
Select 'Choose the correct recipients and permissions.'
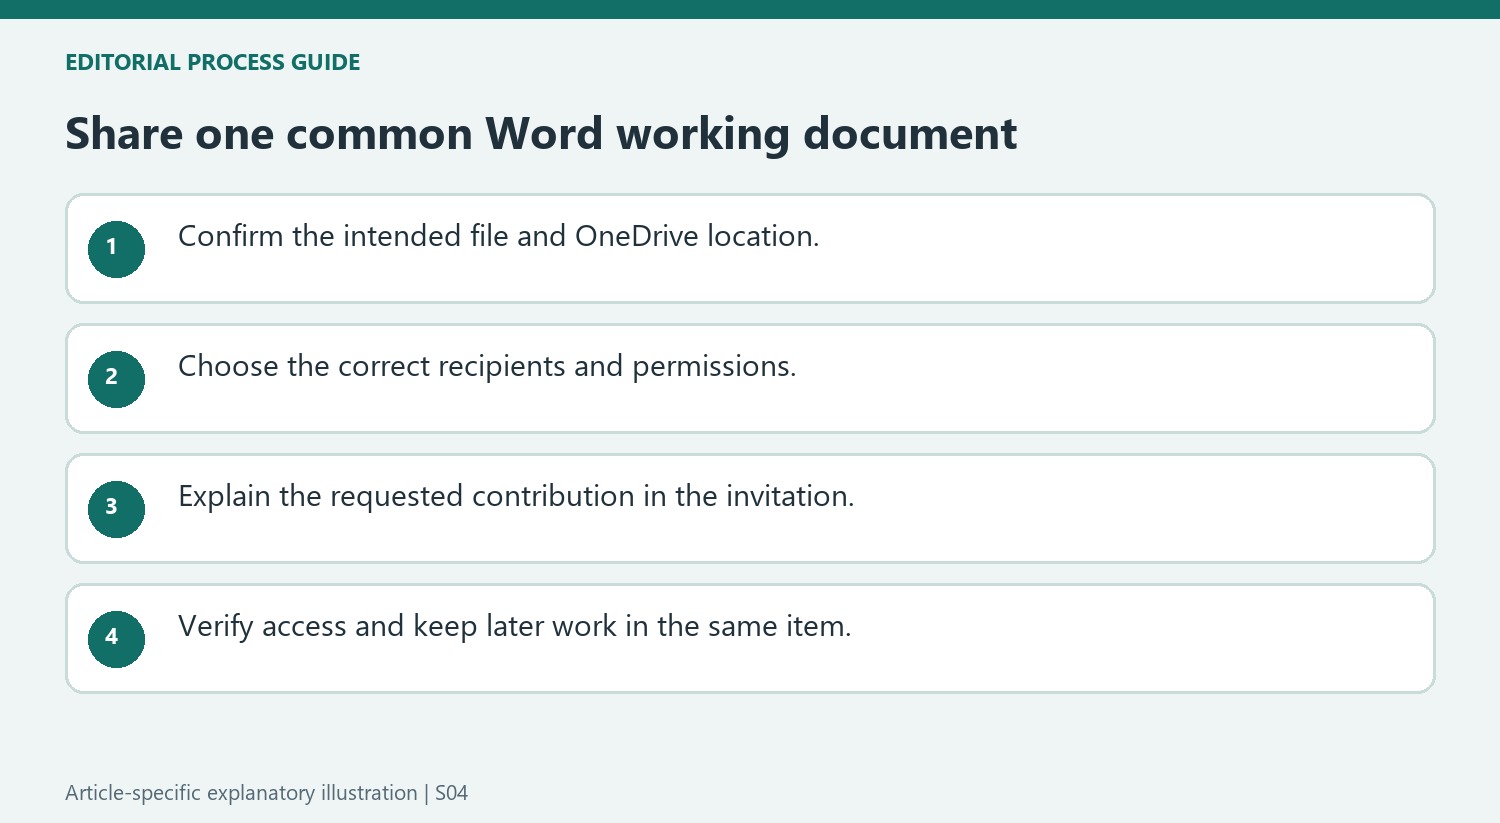(487, 366)
